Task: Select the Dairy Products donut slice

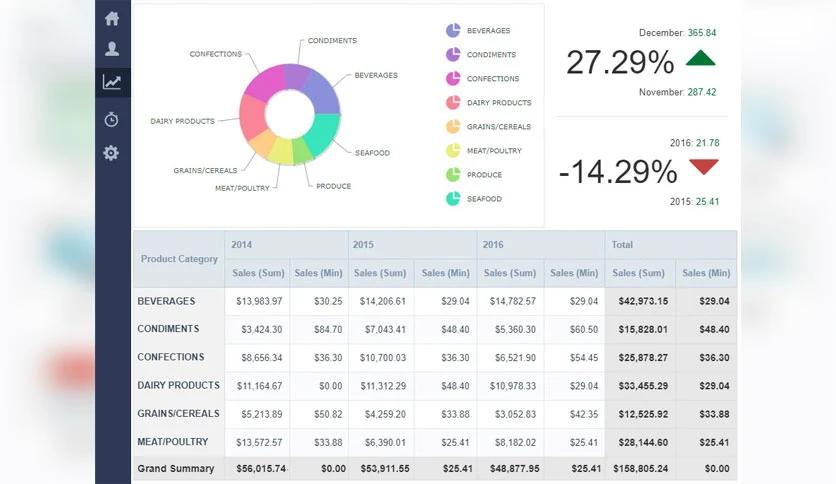Action: 253,117
